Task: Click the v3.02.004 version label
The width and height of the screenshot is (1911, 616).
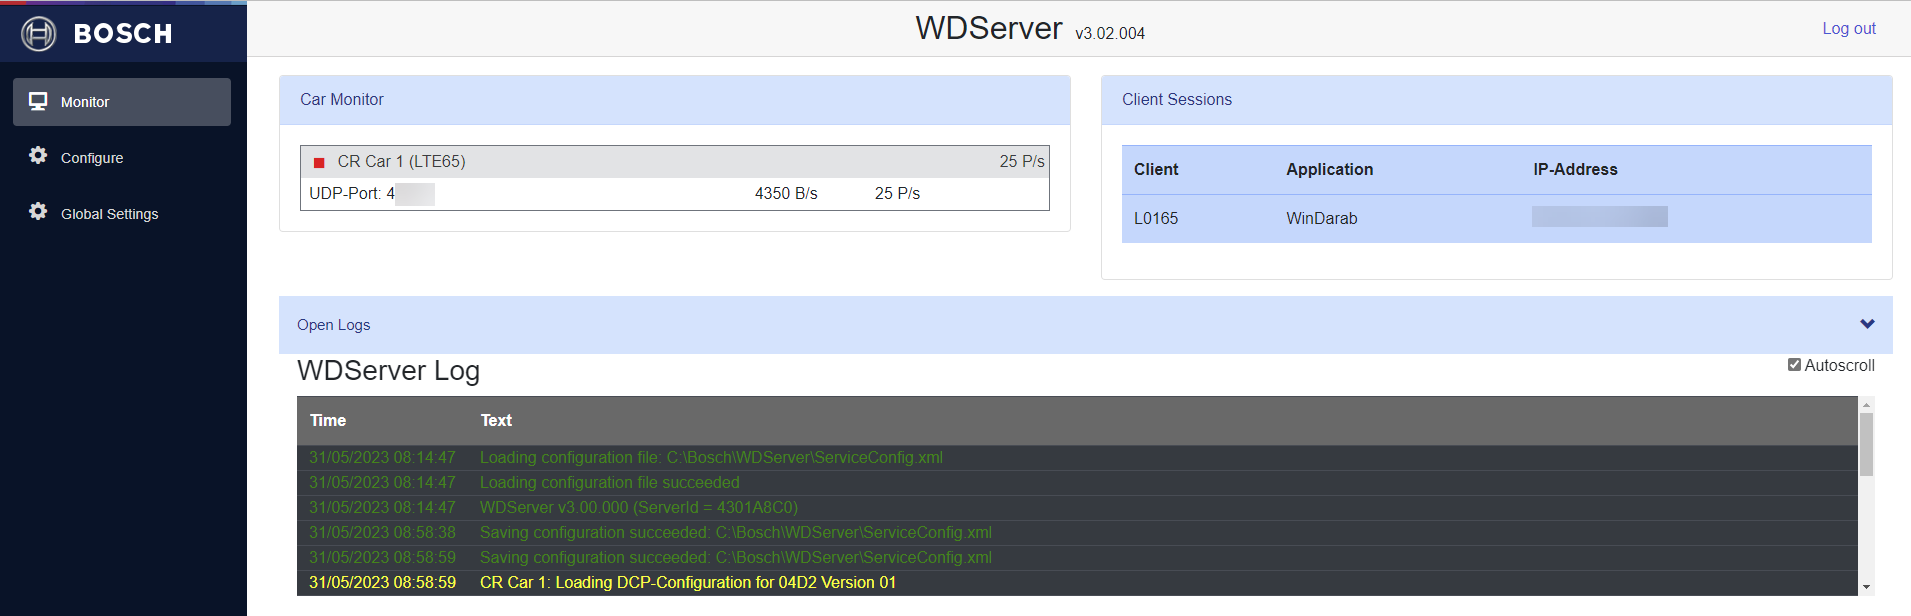Action: [x=1110, y=33]
